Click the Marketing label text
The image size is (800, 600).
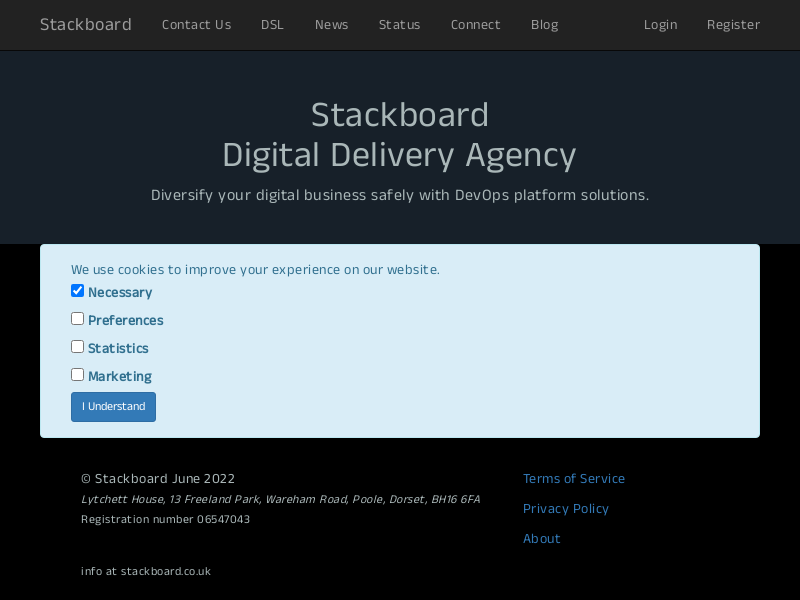coord(120,377)
